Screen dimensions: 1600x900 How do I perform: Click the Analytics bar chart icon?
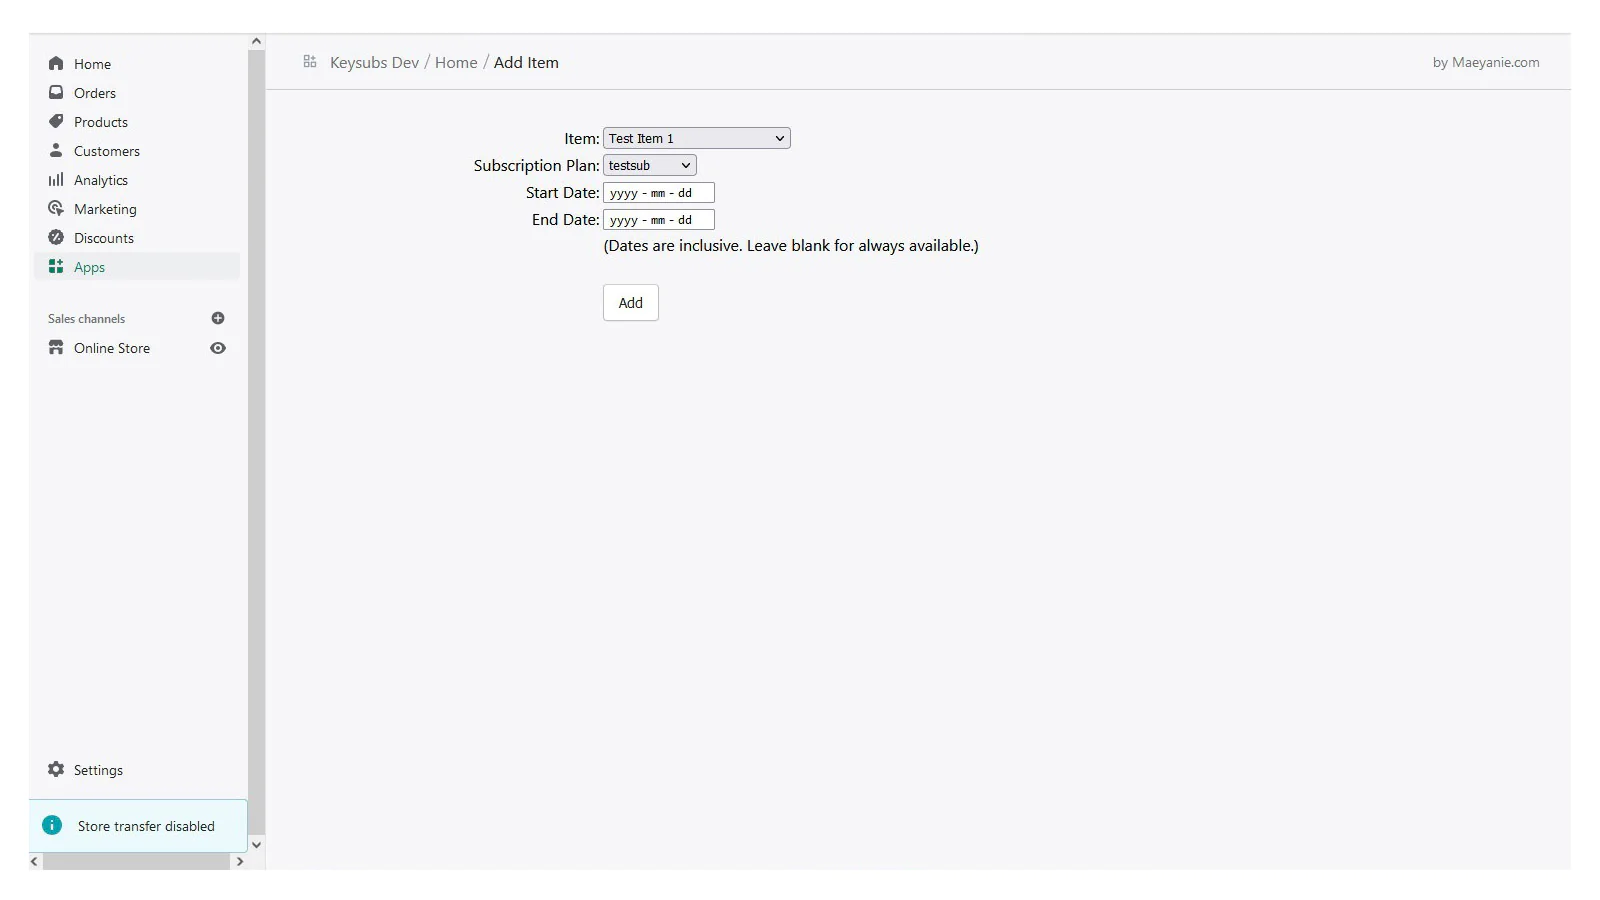pos(56,179)
